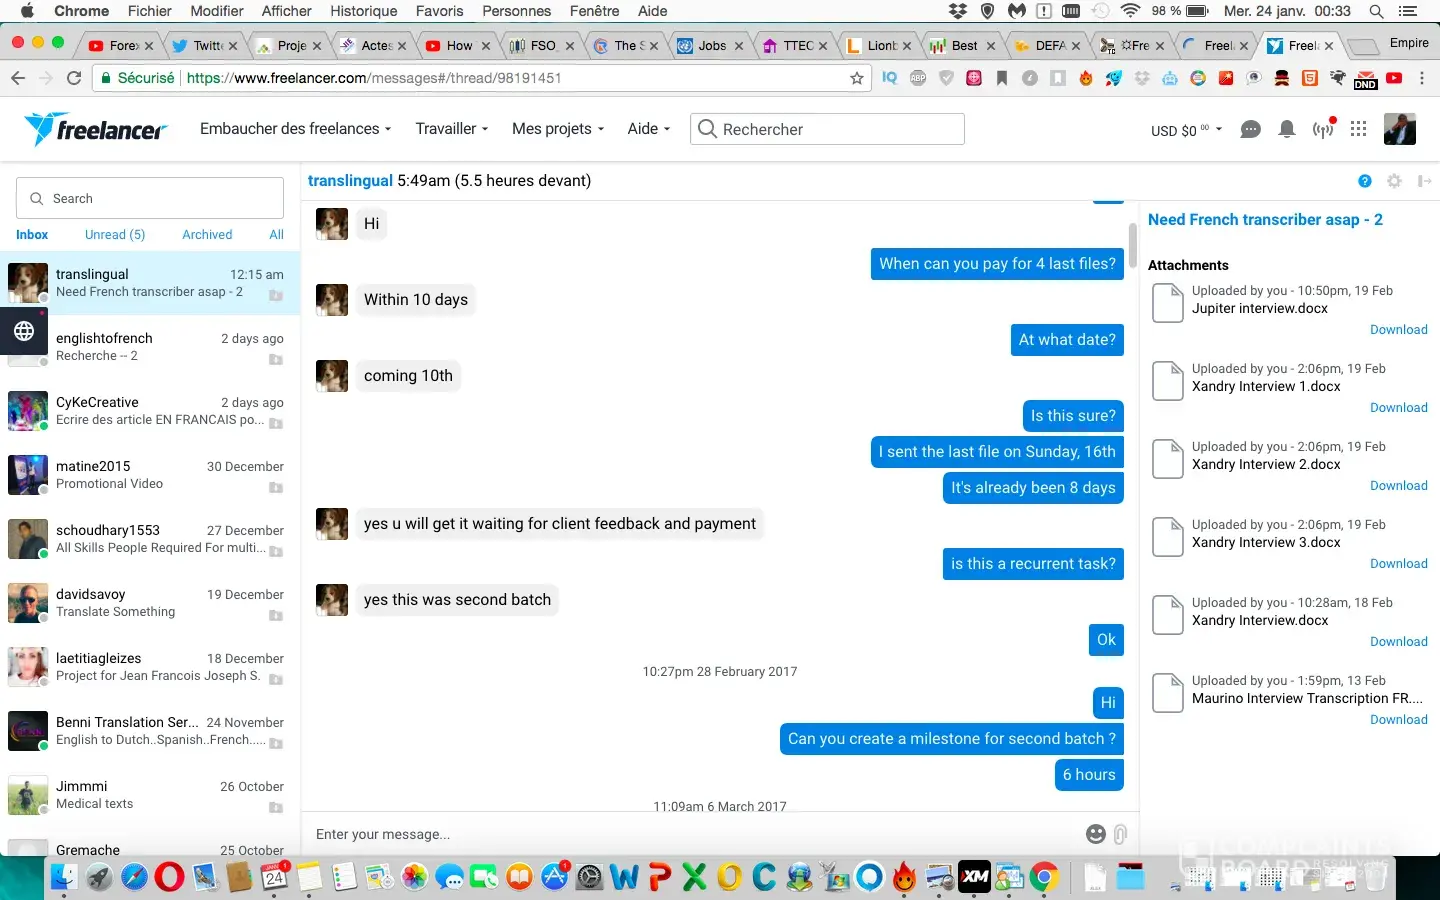
Task: Click the Jupiter interview.docx file icon
Action: (x=1168, y=303)
